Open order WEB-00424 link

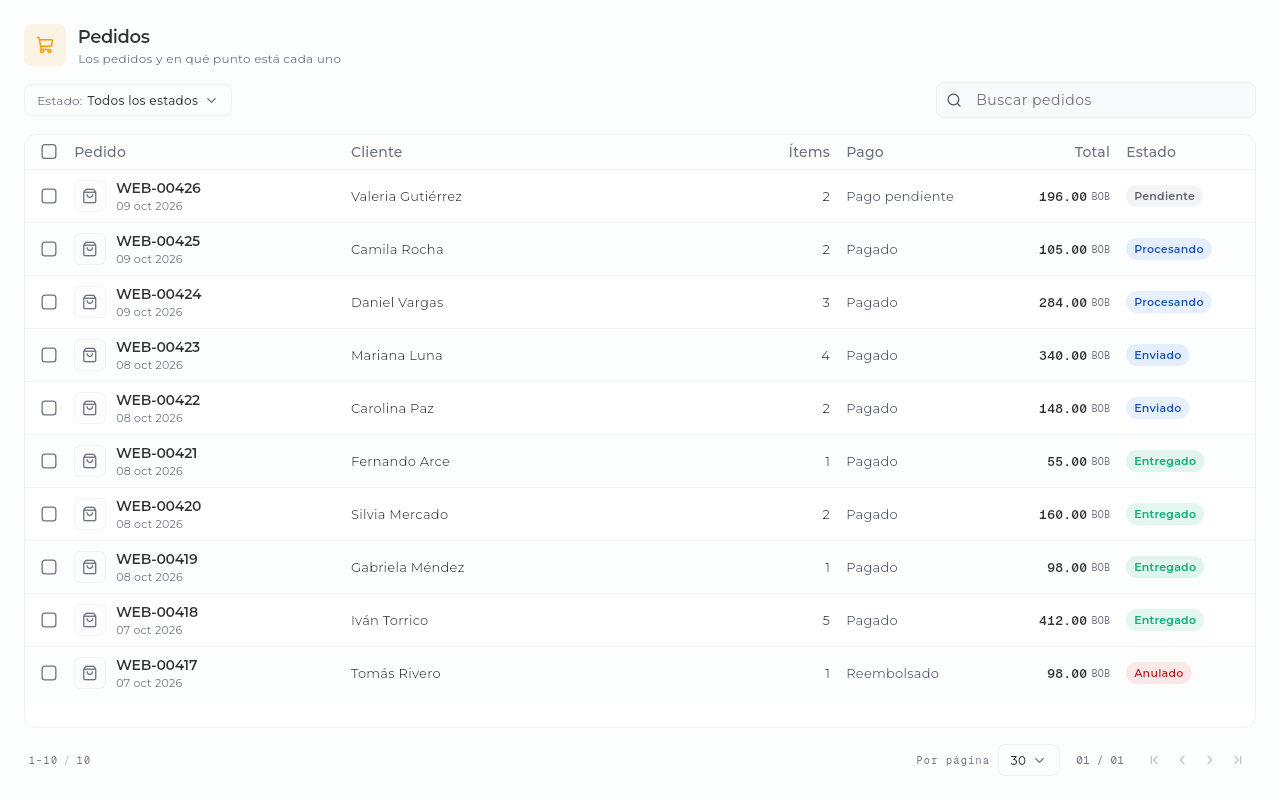pyautogui.click(x=159, y=294)
